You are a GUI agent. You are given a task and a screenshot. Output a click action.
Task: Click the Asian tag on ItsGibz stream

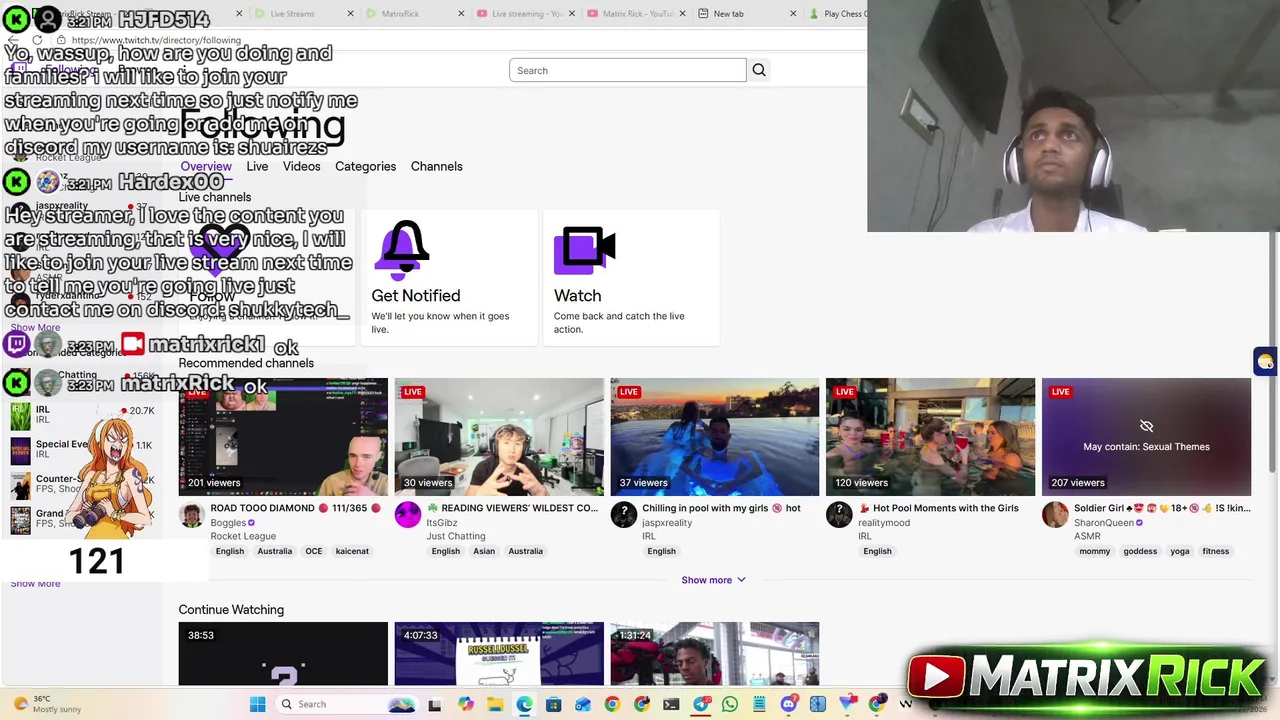[484, 551]
